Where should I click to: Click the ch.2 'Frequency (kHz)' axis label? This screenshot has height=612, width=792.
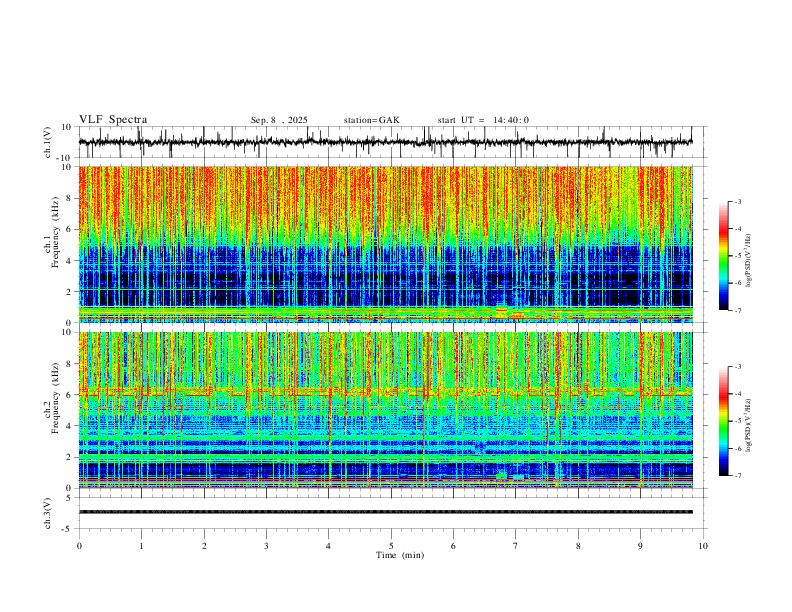pos(55,398)
